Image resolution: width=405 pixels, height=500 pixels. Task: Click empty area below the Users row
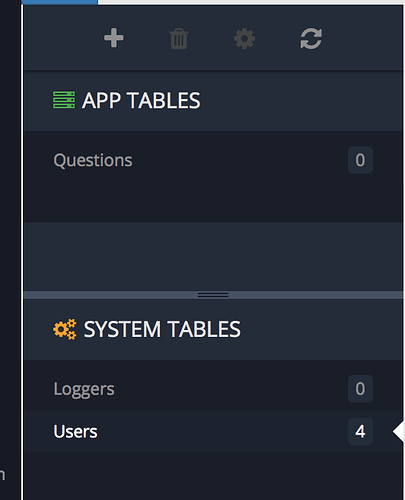click(213, 477)
